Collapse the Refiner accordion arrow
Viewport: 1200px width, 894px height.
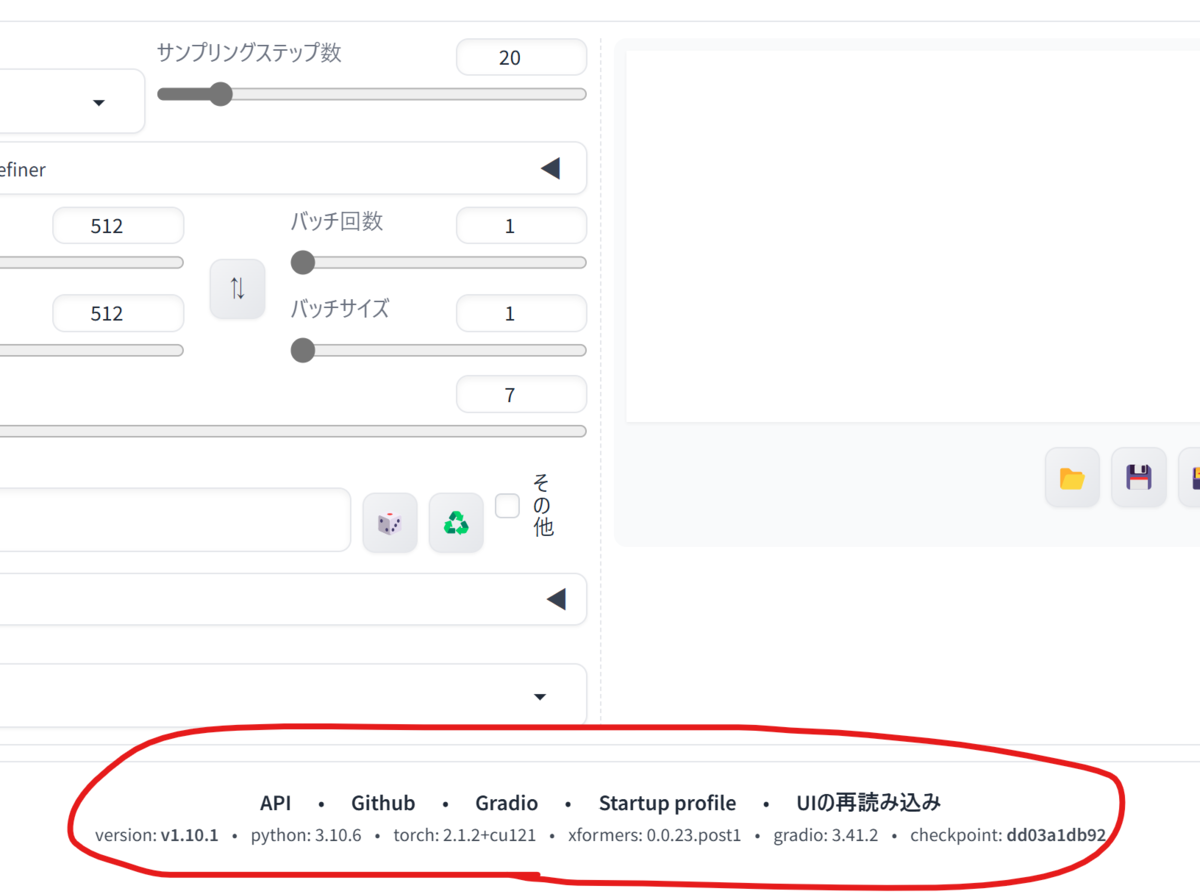click(x=551, y=168)
